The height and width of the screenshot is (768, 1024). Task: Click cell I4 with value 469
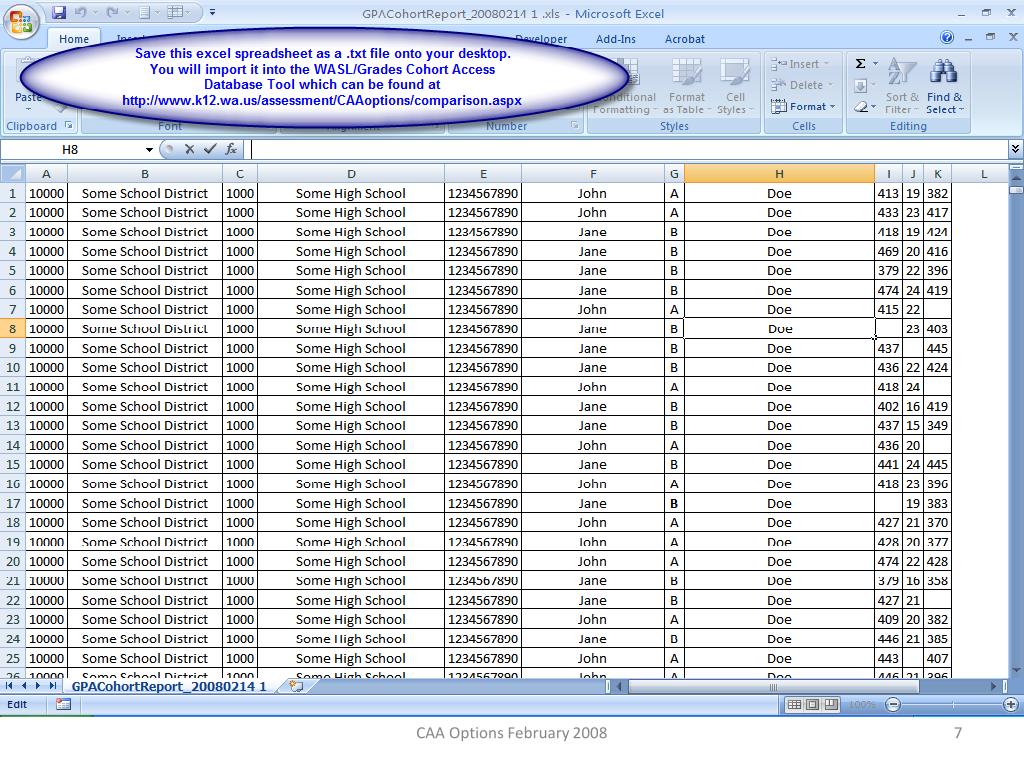click(888, 251)
